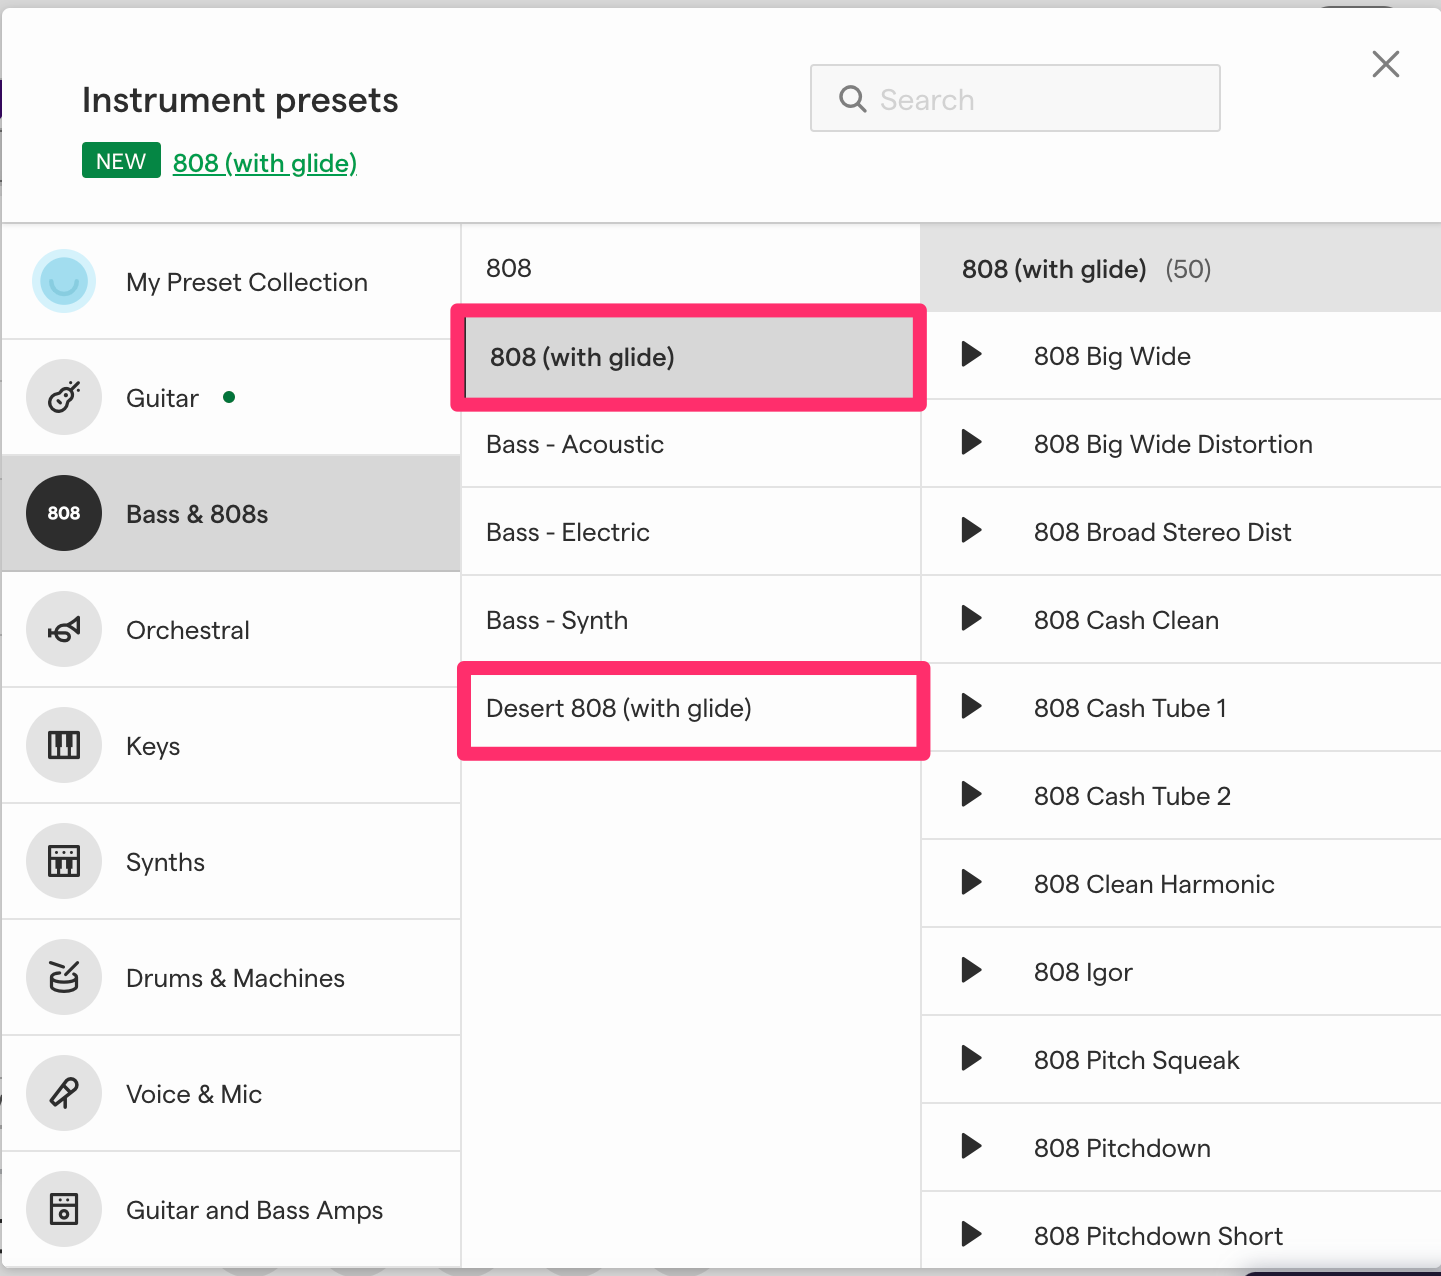This screenshot has width=1441, height=1276.
Task: Close the Instrument presets dialog
Action: click(x=1386, y=64)
